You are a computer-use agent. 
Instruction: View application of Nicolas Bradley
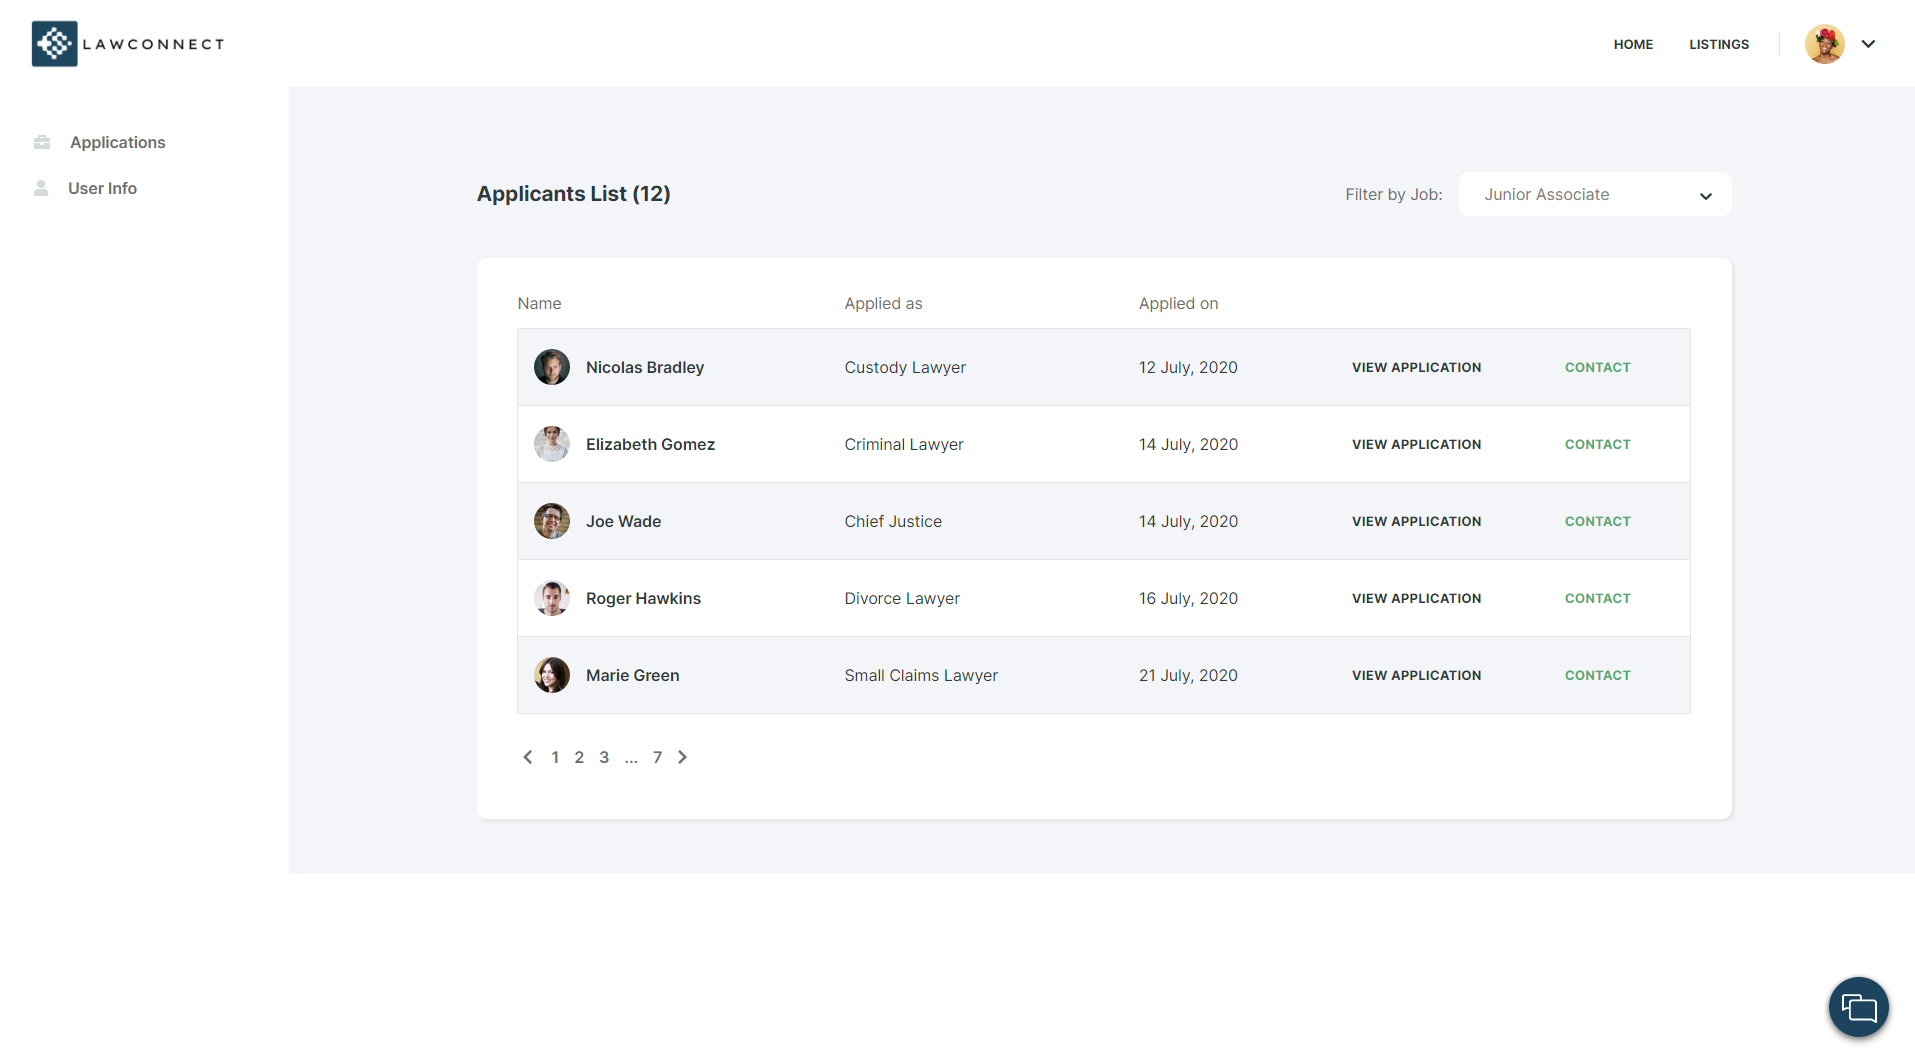(x=1416, y=367)
